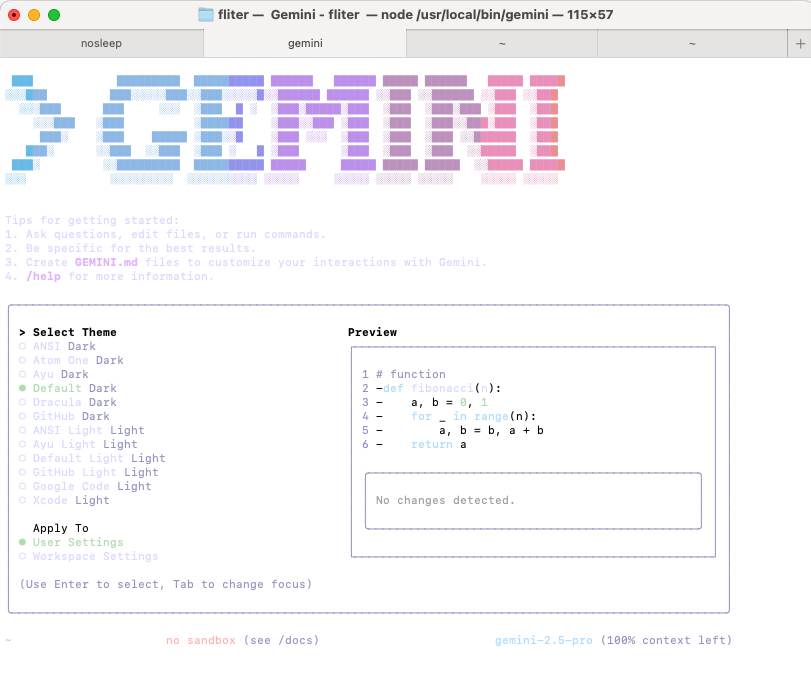Switch to the gemini tab
This screenshot has width=811, height=678.
(x=305, y=44)
